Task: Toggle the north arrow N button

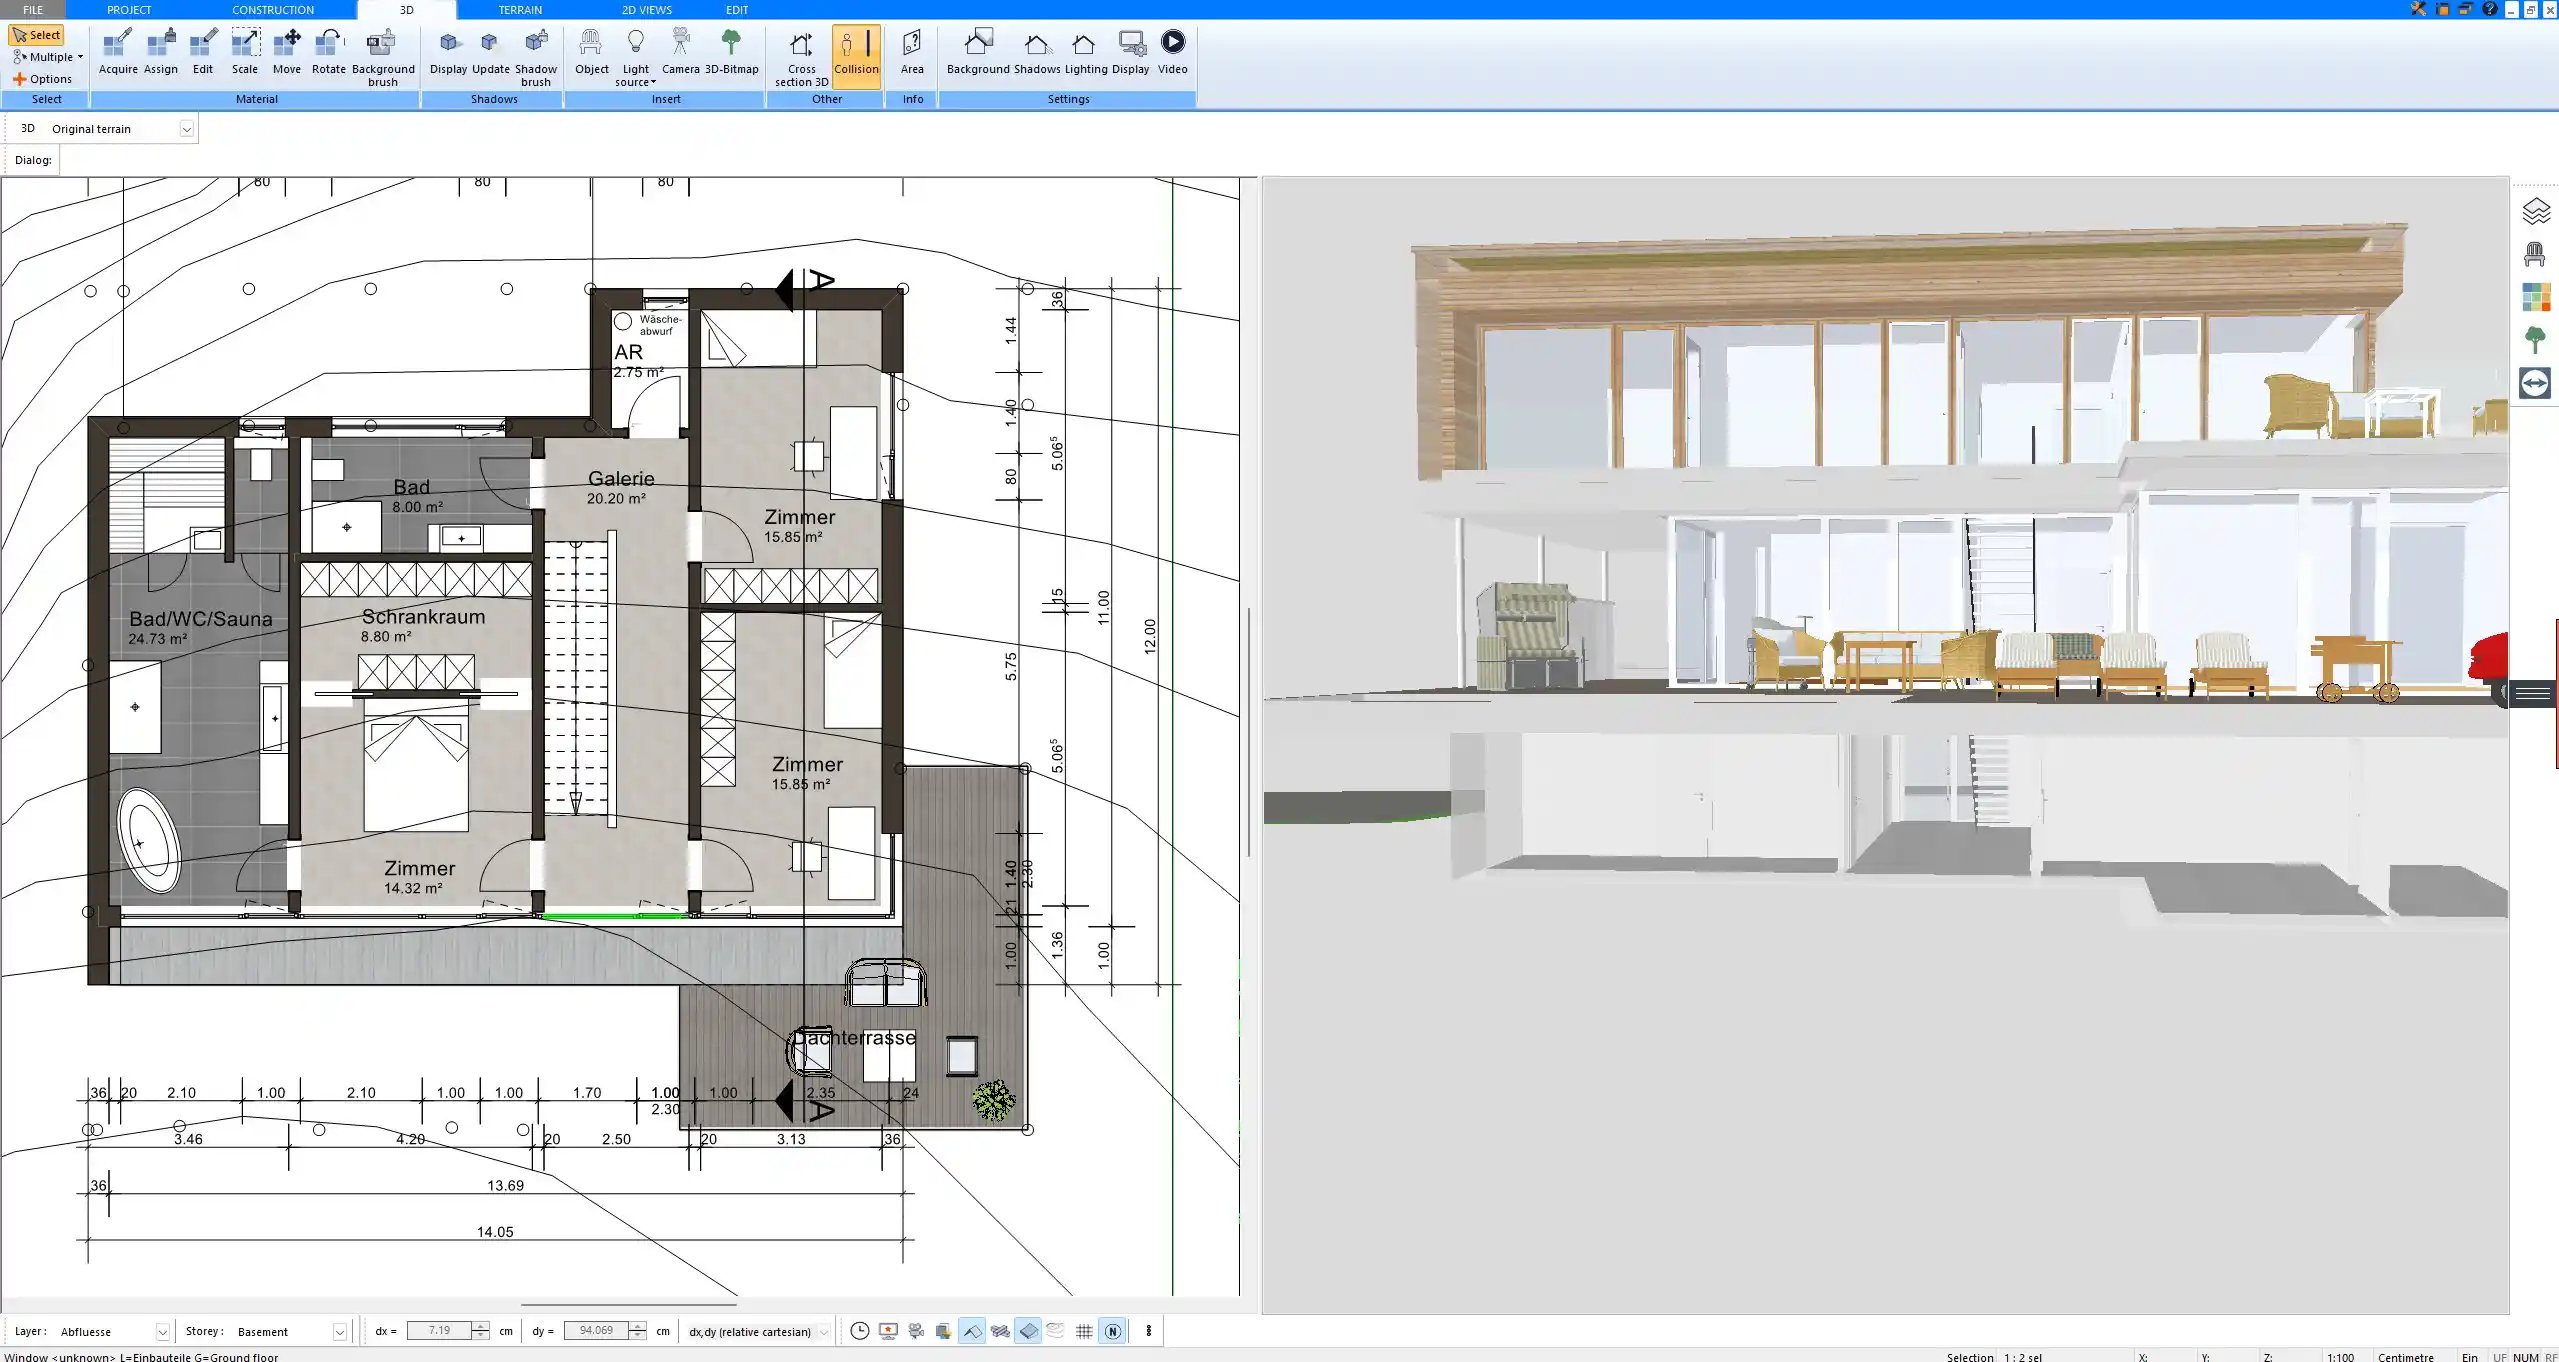Action: click(1112, 1331)
